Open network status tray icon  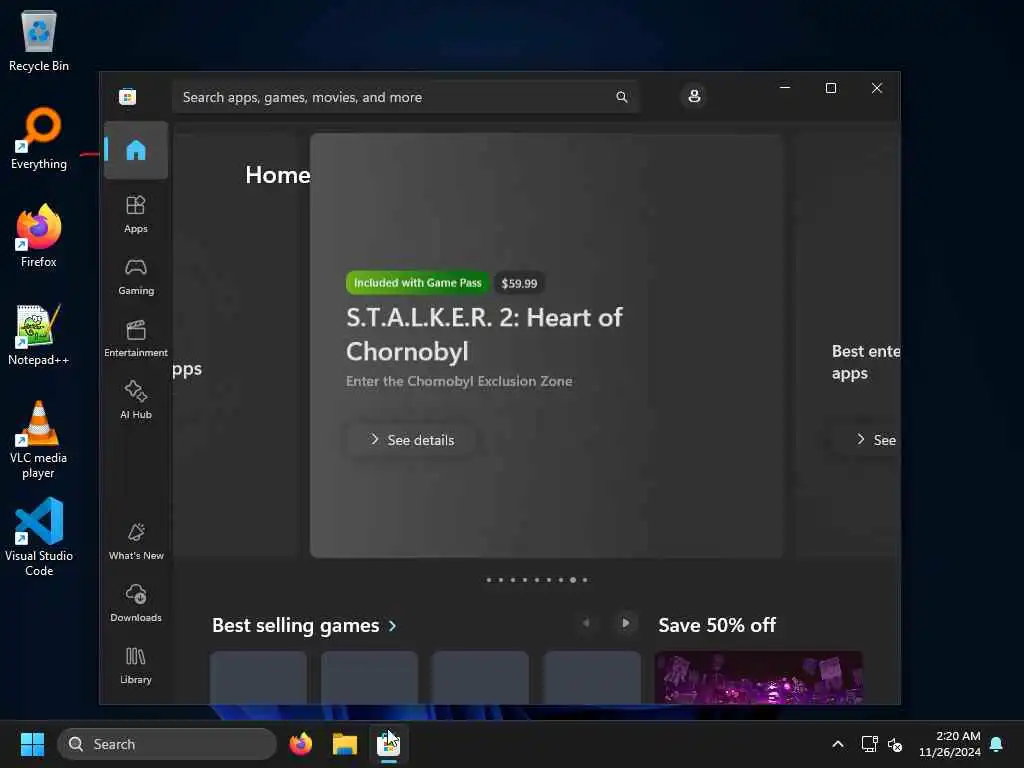(869, 744)
